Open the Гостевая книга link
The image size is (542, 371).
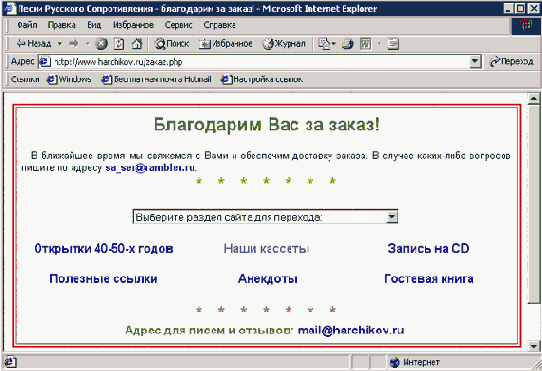(x=429, y=279)
